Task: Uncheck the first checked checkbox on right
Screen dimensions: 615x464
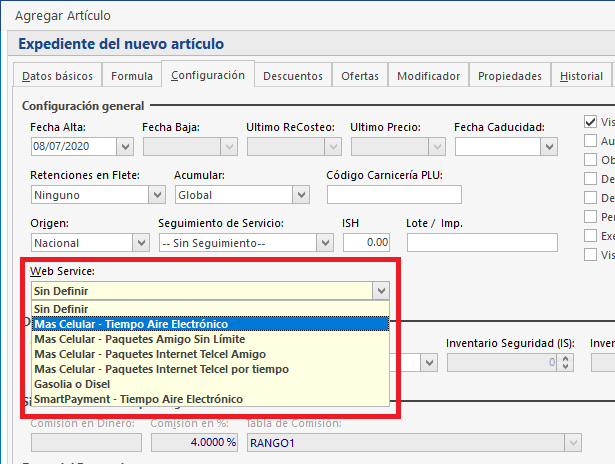Action: point(590,122)
